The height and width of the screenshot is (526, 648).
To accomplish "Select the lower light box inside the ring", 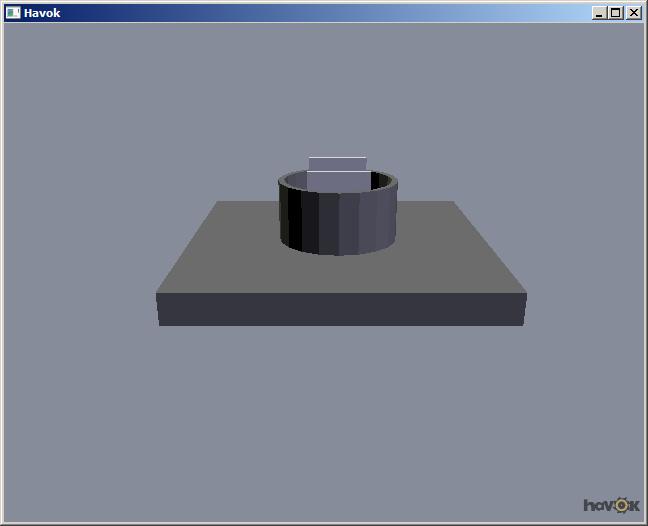I will 338,181.
